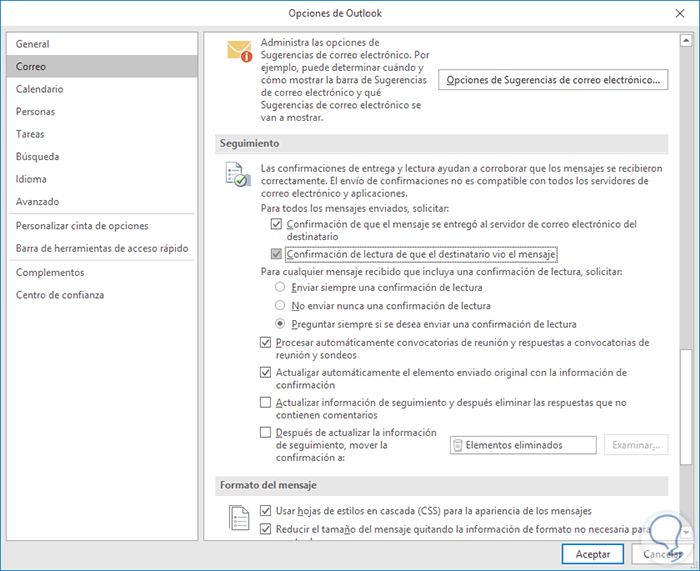
Task: Enable 'Actualizar información de seguimiento y después eliminar'
Action: (x=265, y=402)
